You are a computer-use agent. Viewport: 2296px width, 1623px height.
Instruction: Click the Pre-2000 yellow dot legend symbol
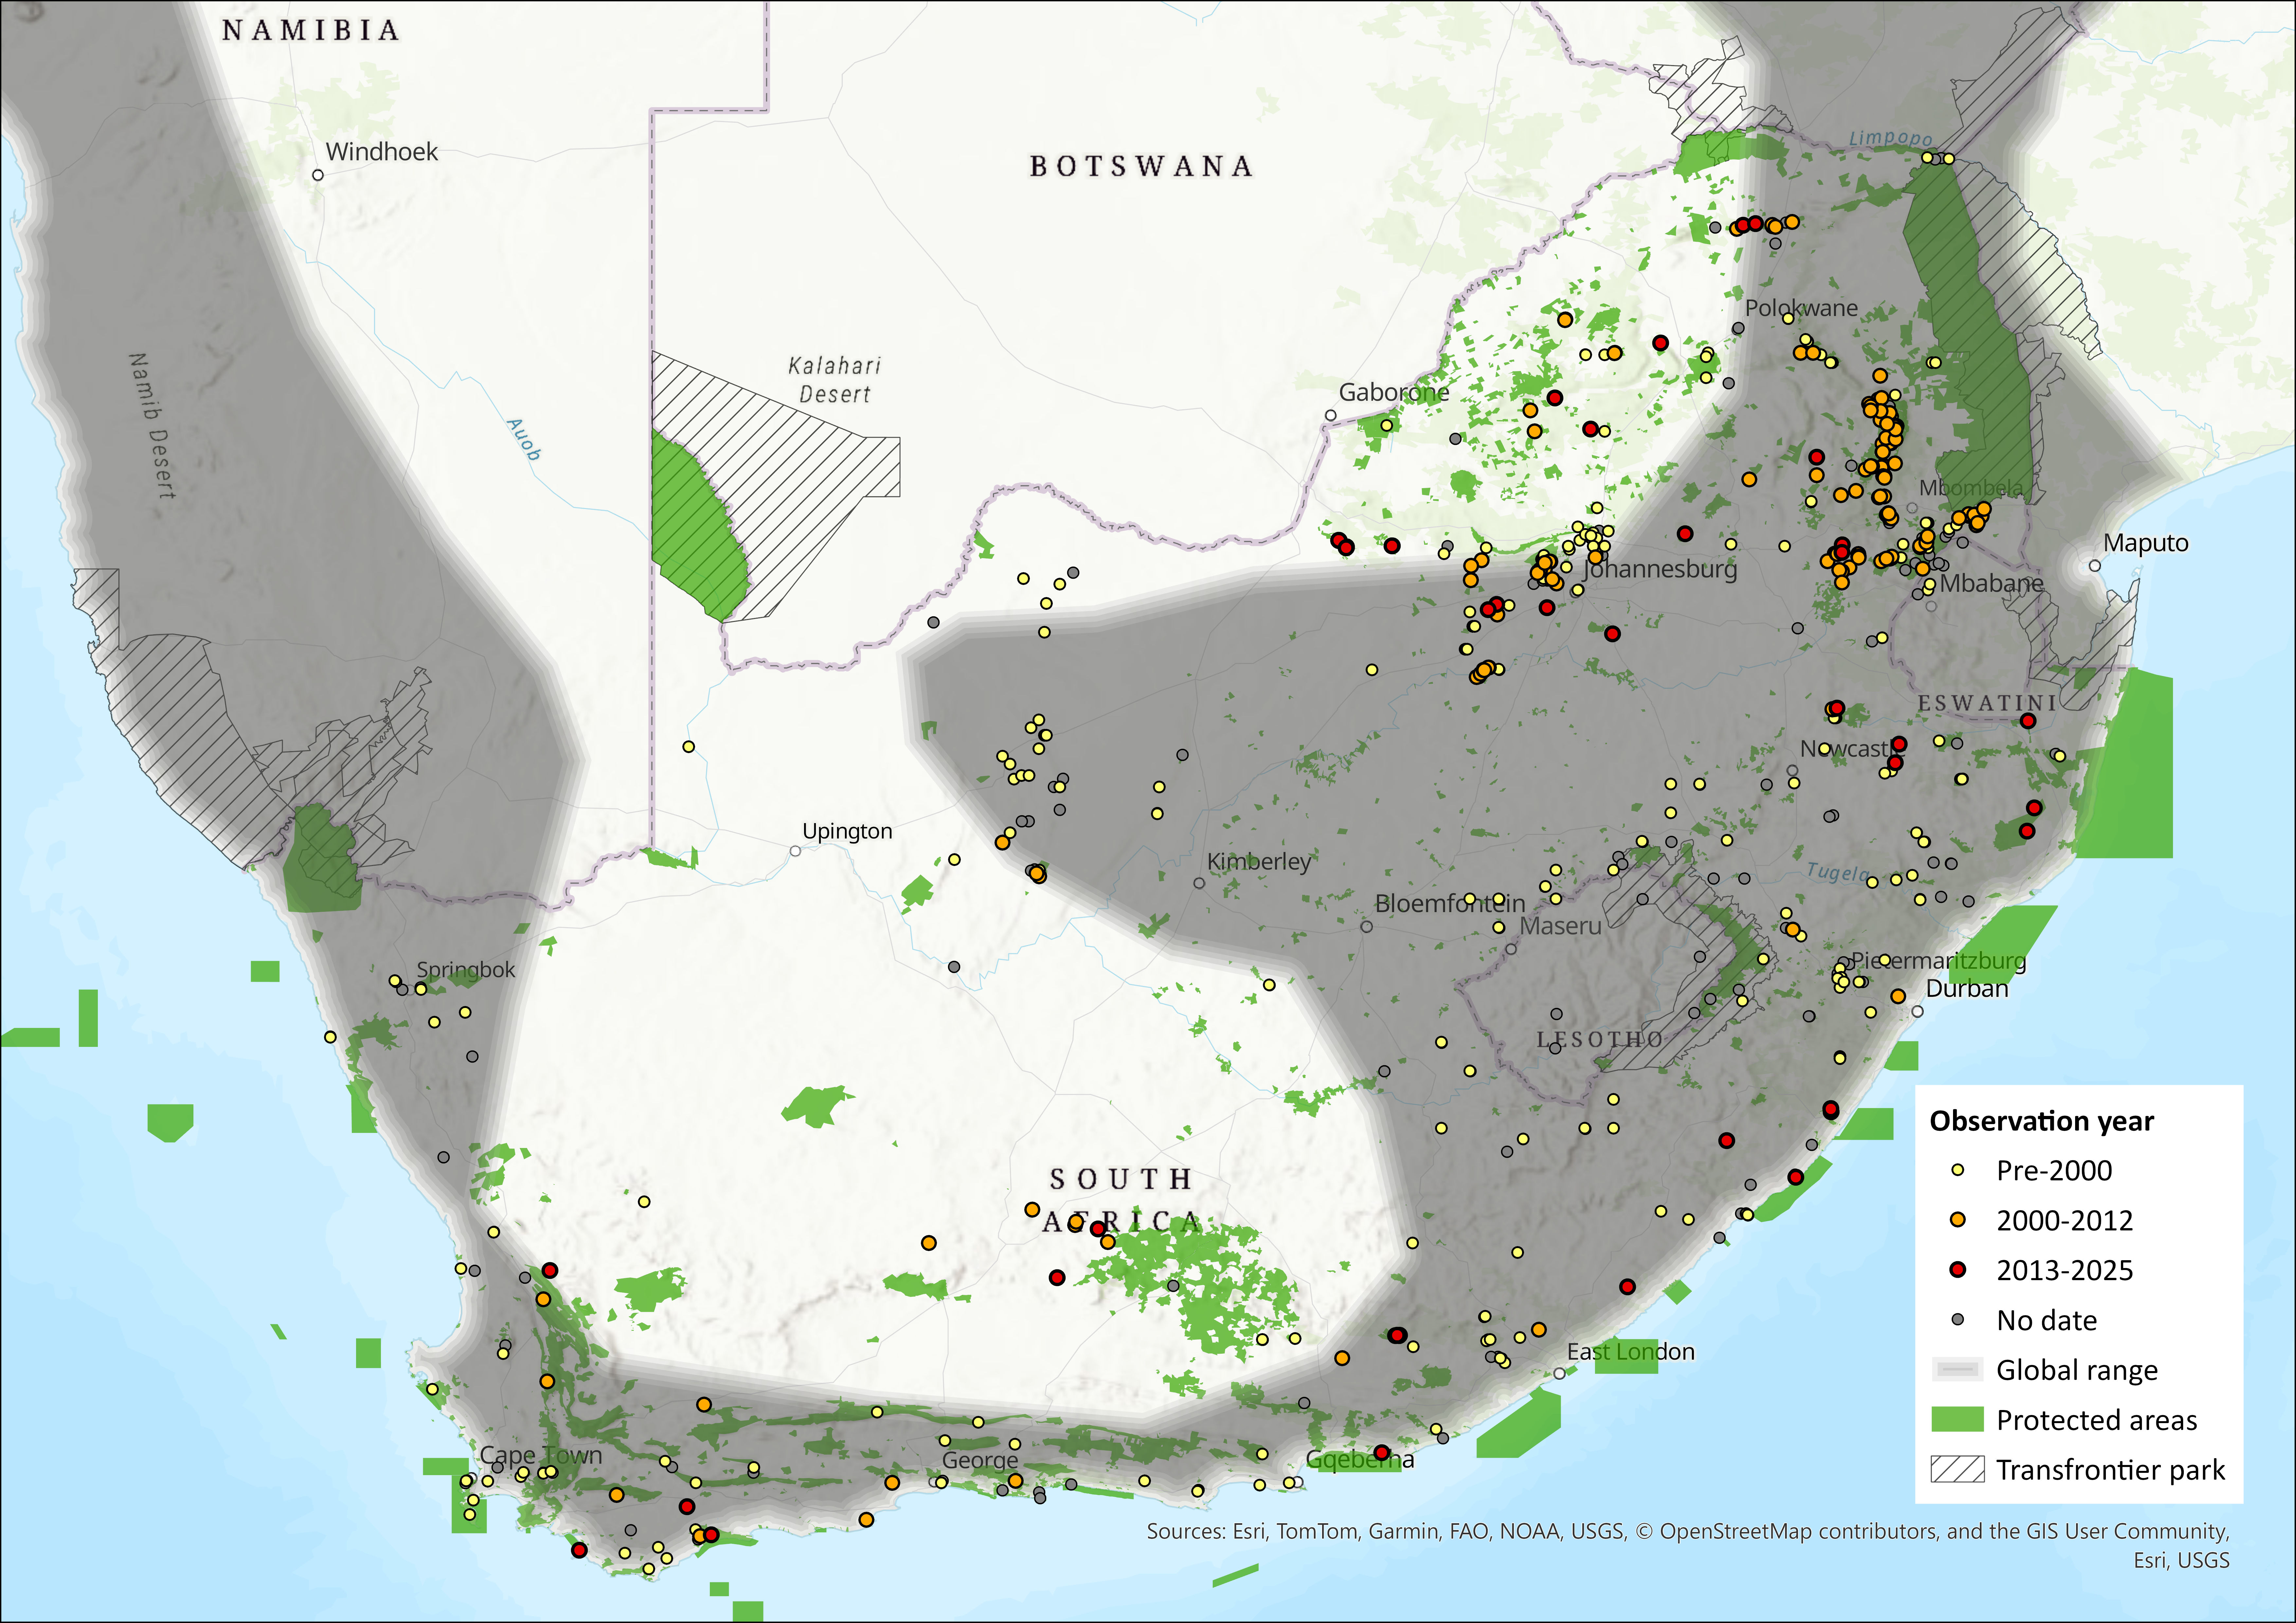pos(1958,1170)
